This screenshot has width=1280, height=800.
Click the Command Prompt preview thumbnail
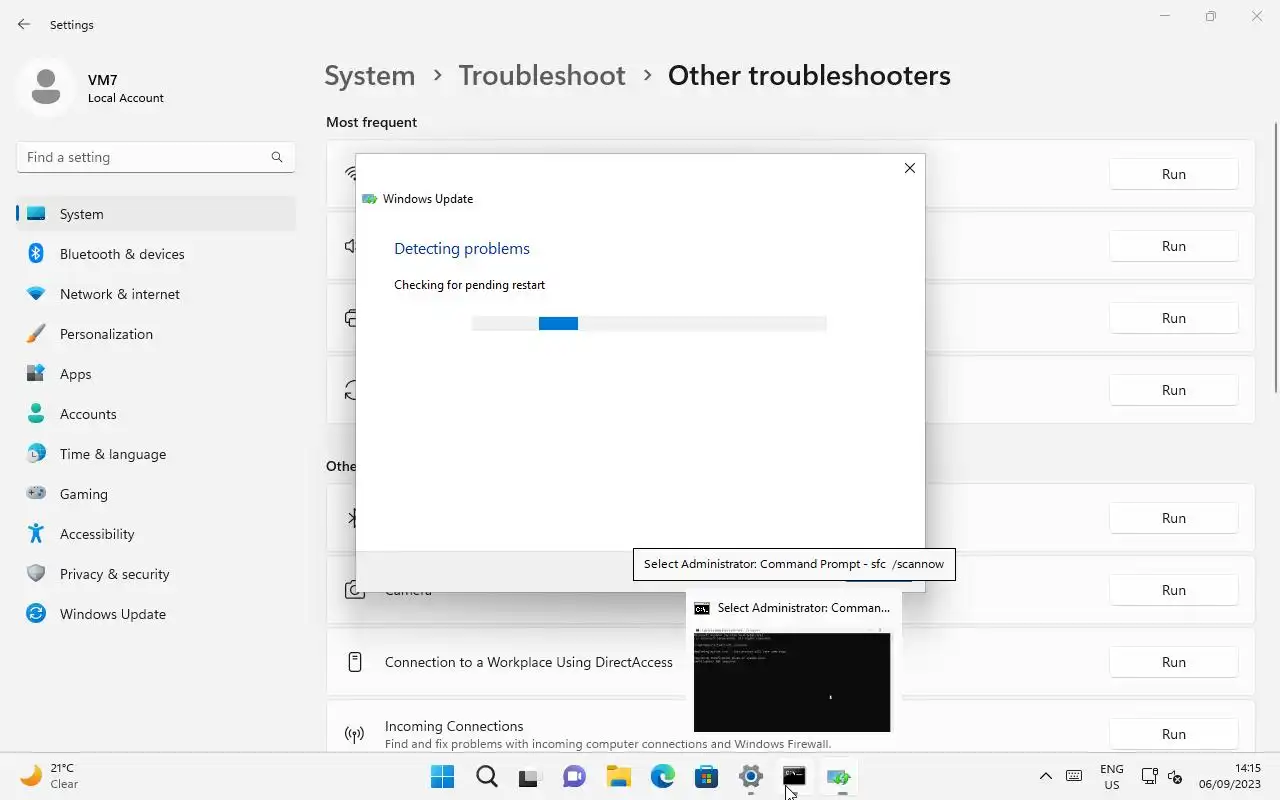pyautogui.click(x=792, y=680)
